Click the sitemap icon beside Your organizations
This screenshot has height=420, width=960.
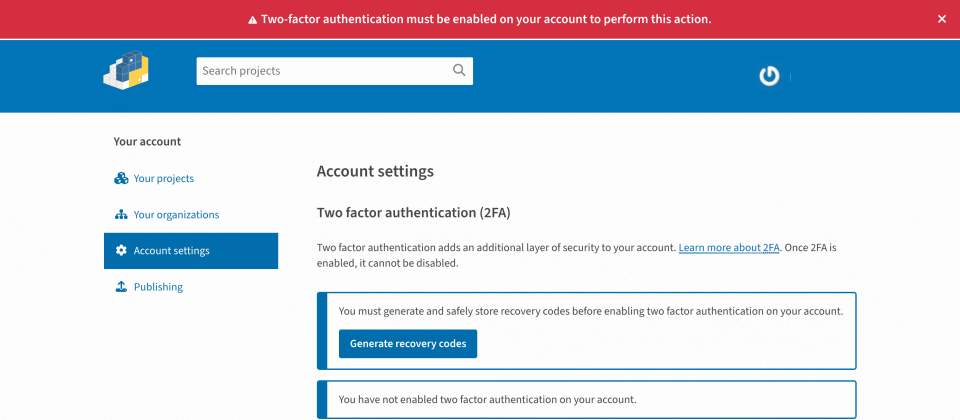(x=121, y=214)
